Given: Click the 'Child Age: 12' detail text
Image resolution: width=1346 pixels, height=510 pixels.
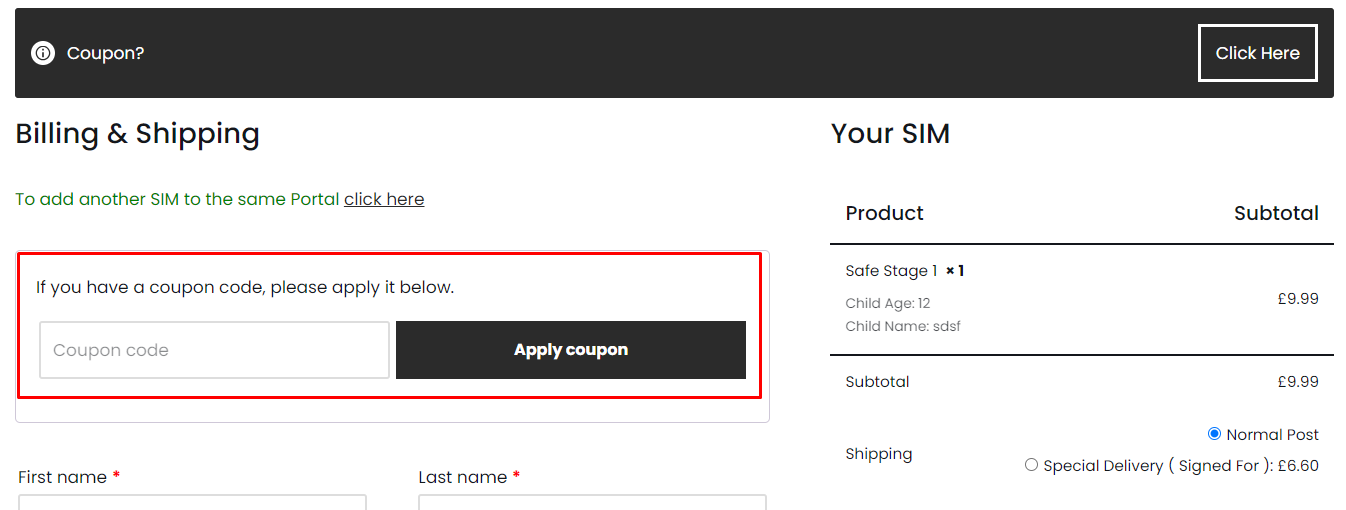Looking at the screenshot, I should coord(888,303).
